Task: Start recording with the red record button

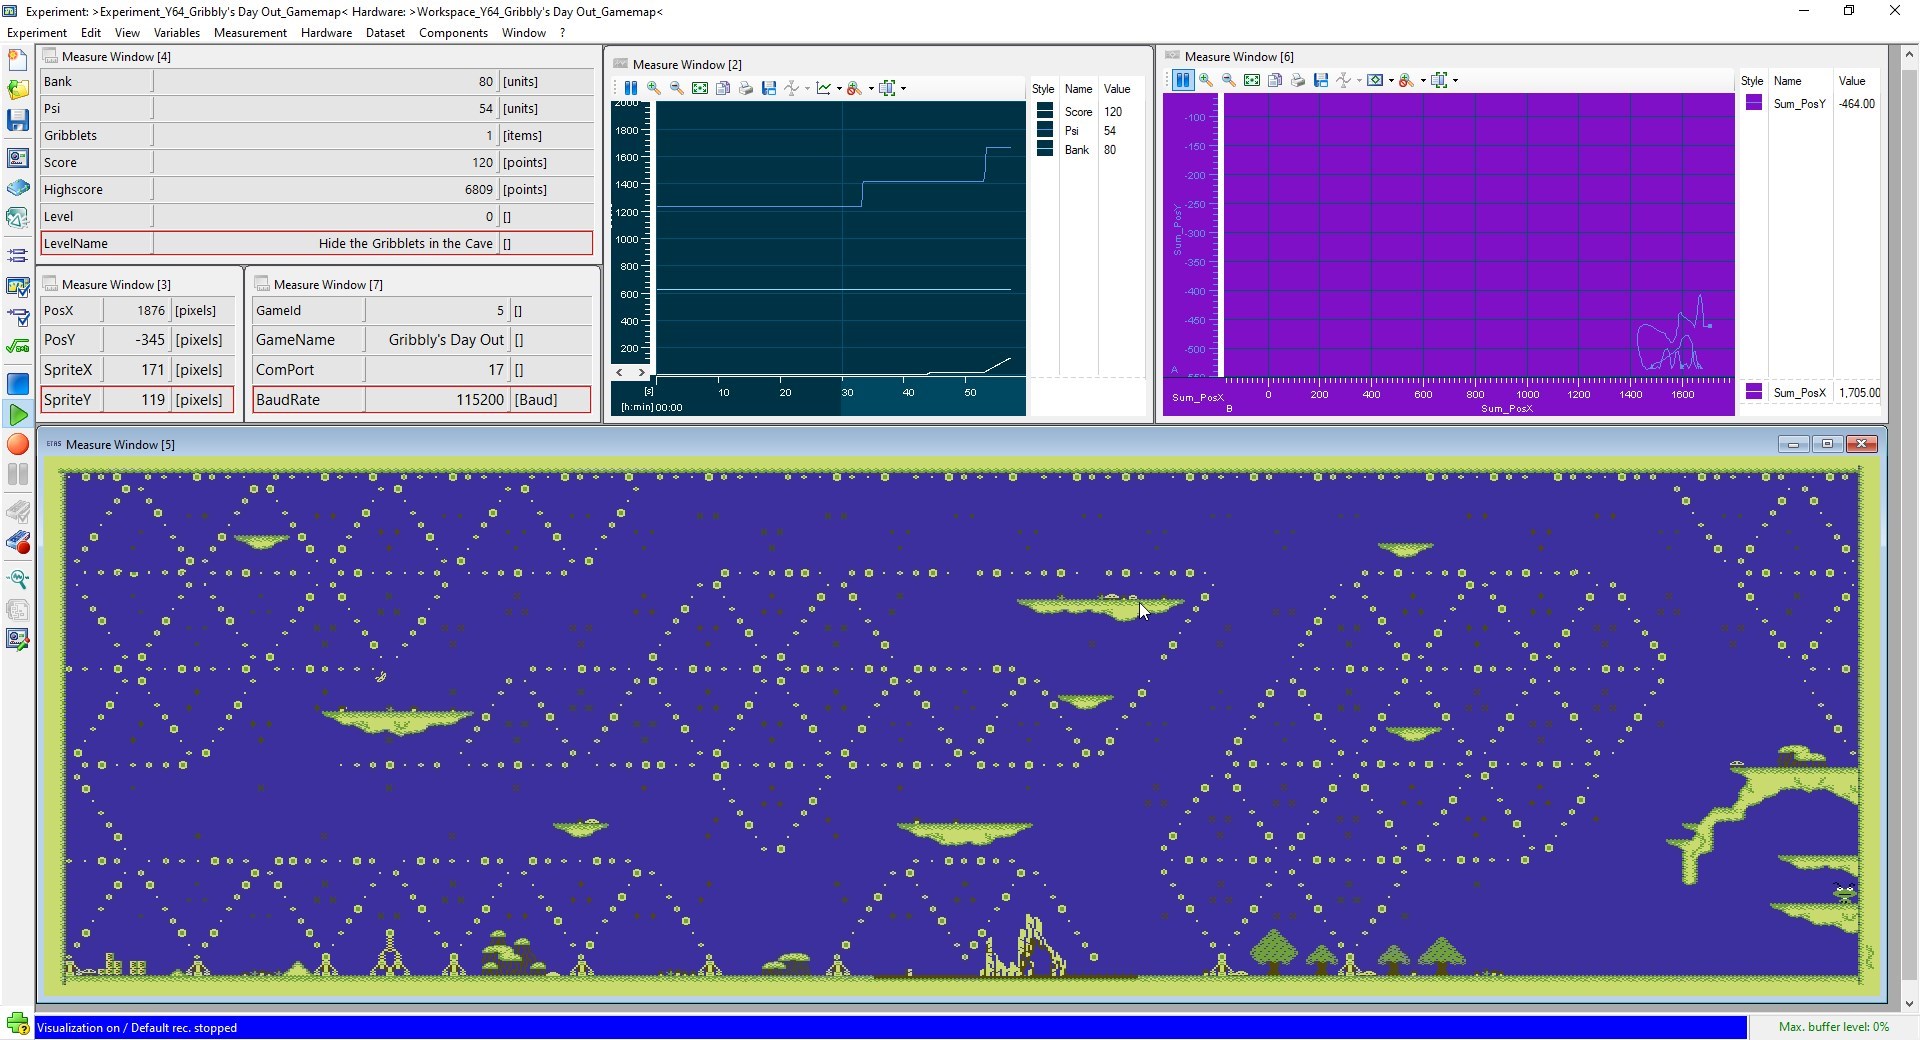Action: (17, 445)
